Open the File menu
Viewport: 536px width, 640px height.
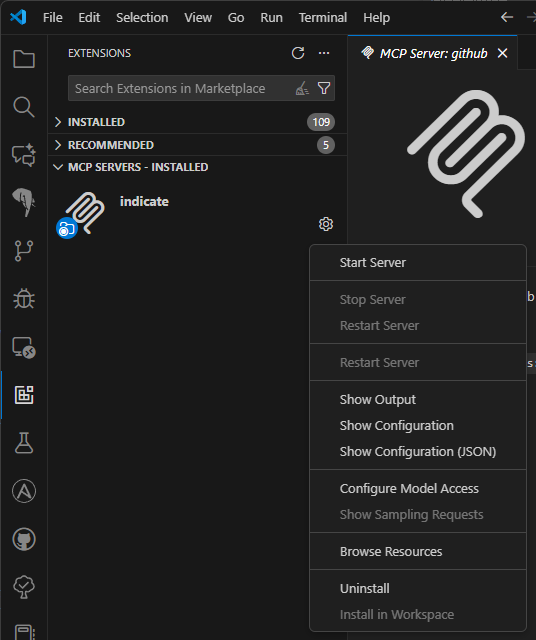(x=53, y=18)
